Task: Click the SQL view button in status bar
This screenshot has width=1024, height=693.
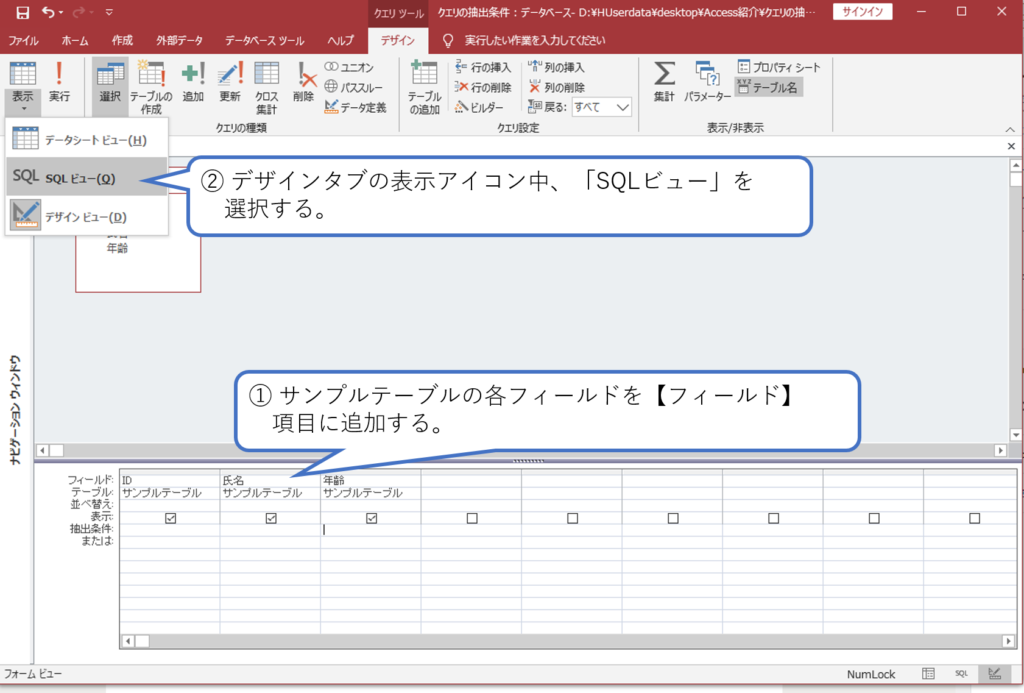Action: pyautogui.click(x=961, y=674)
